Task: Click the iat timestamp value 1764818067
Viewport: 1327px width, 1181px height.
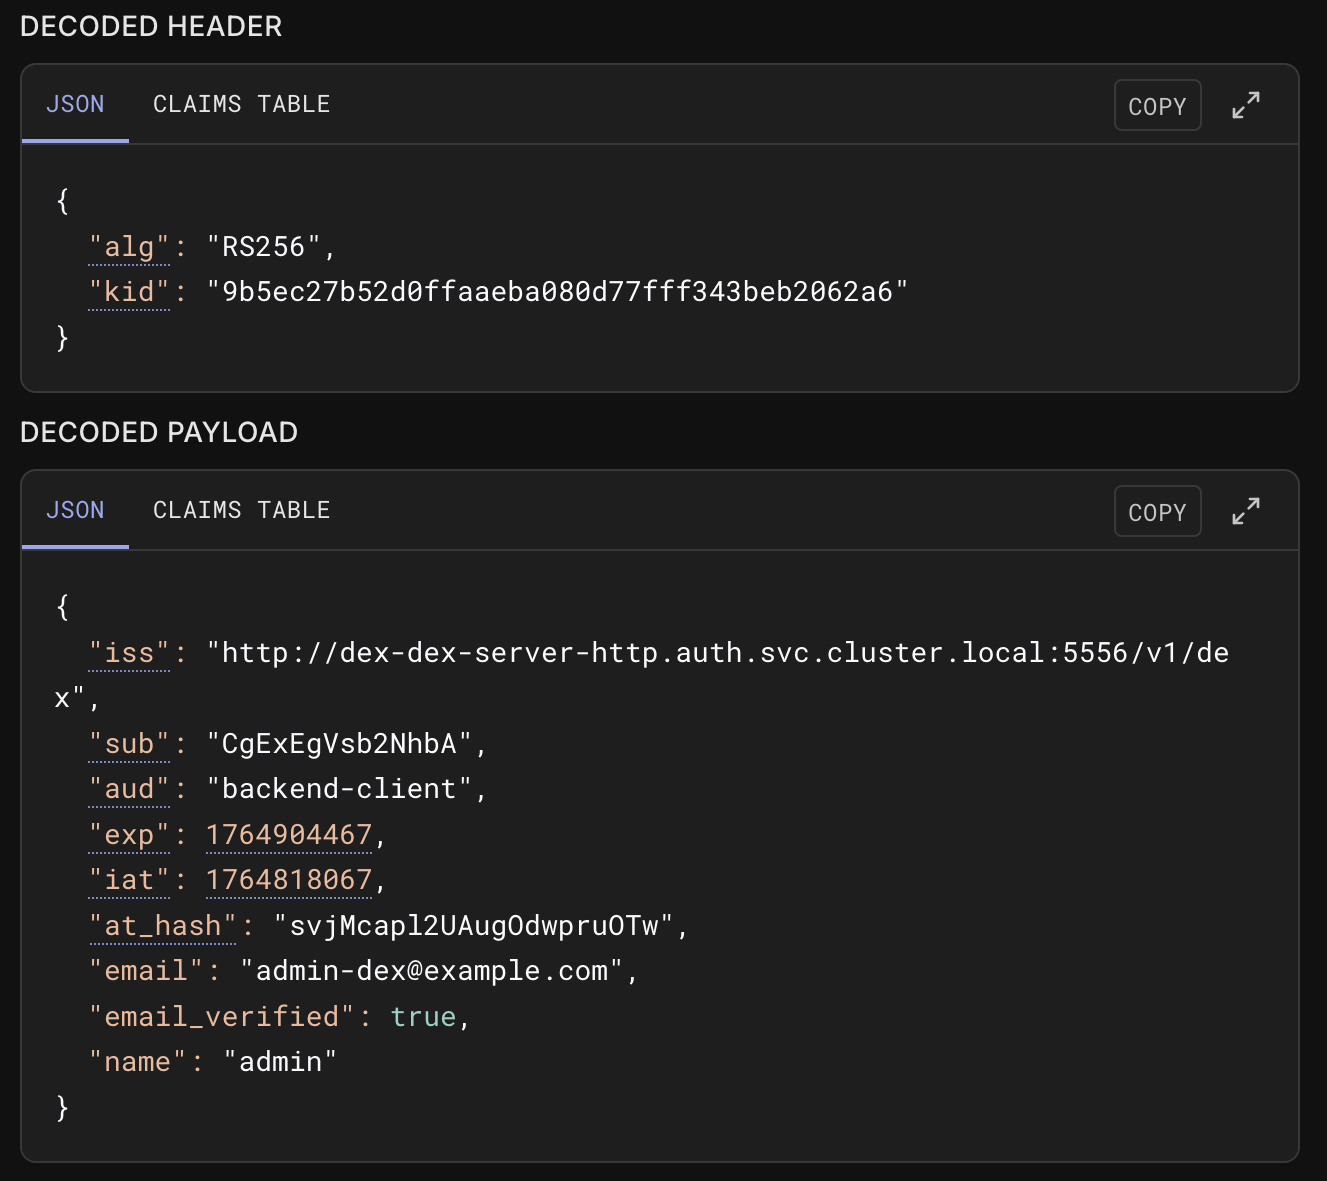Action: (289, 880)
